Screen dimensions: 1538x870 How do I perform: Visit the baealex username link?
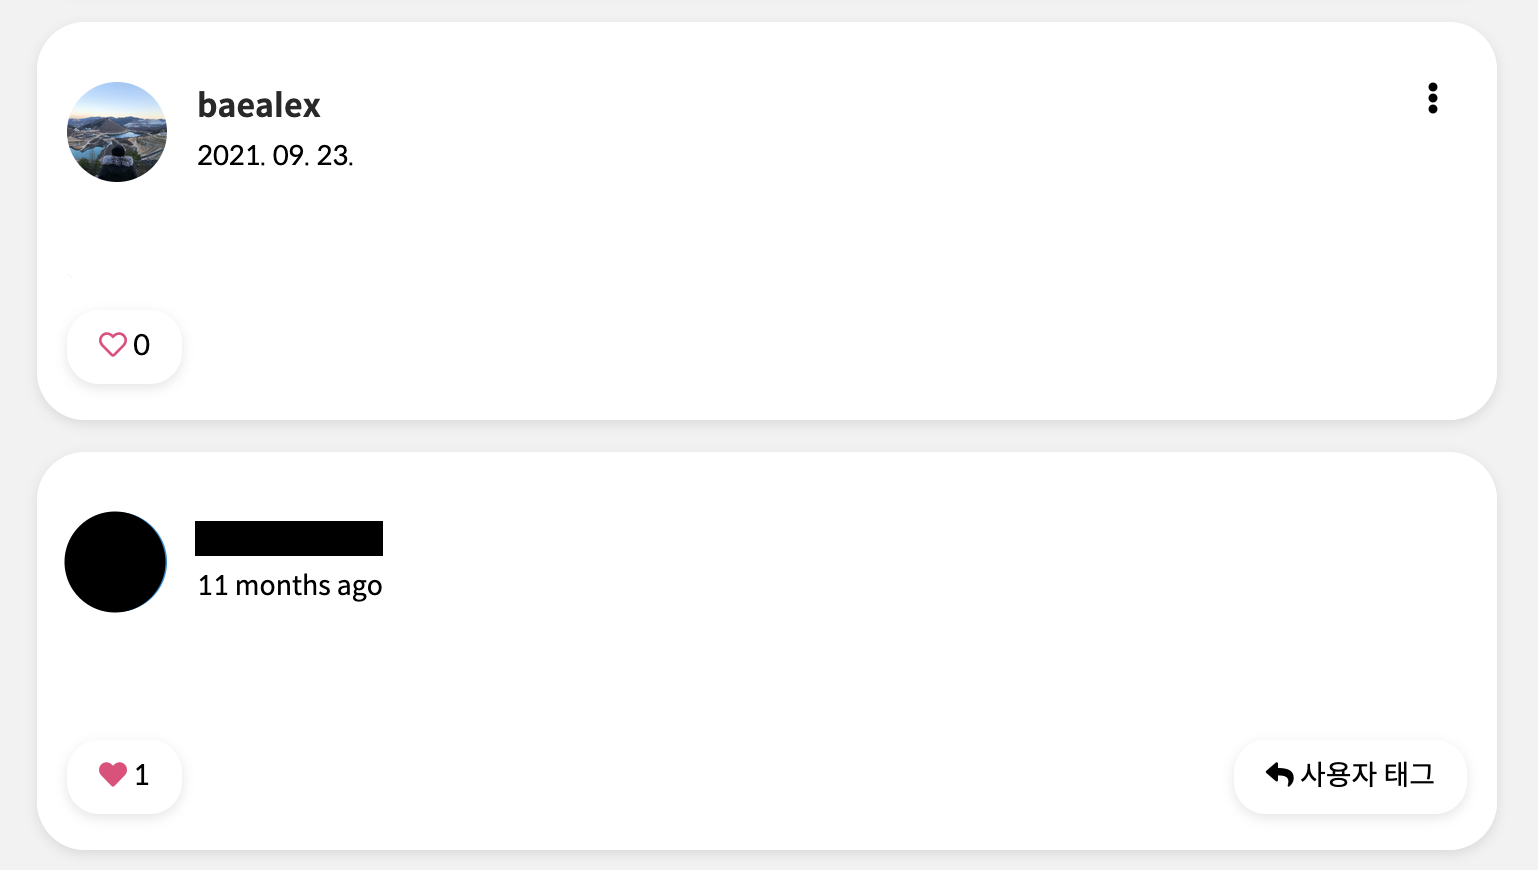pyautogui.click(x=259, y=105)
